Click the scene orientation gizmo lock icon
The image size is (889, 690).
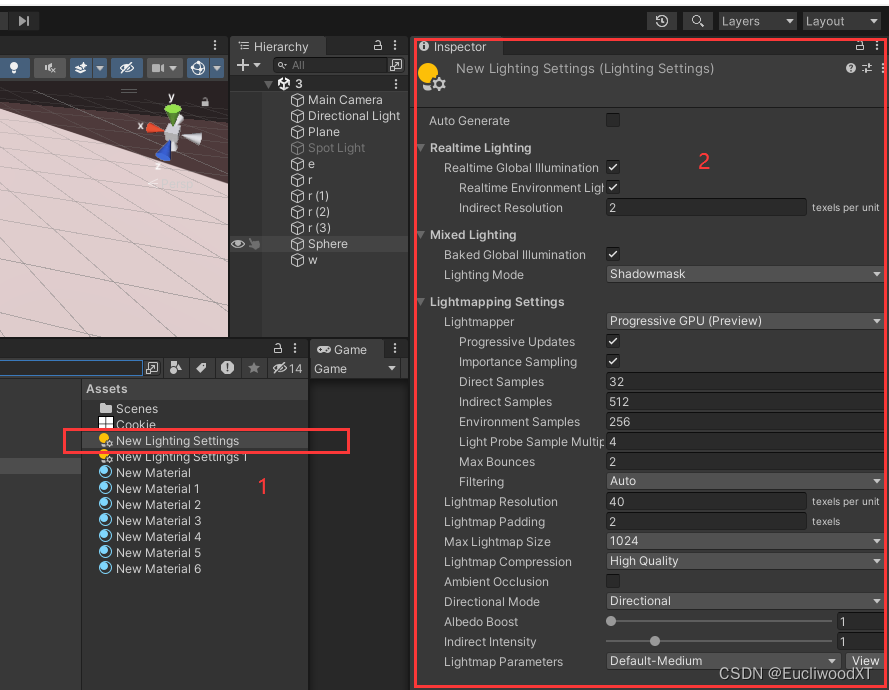(205, 102)
